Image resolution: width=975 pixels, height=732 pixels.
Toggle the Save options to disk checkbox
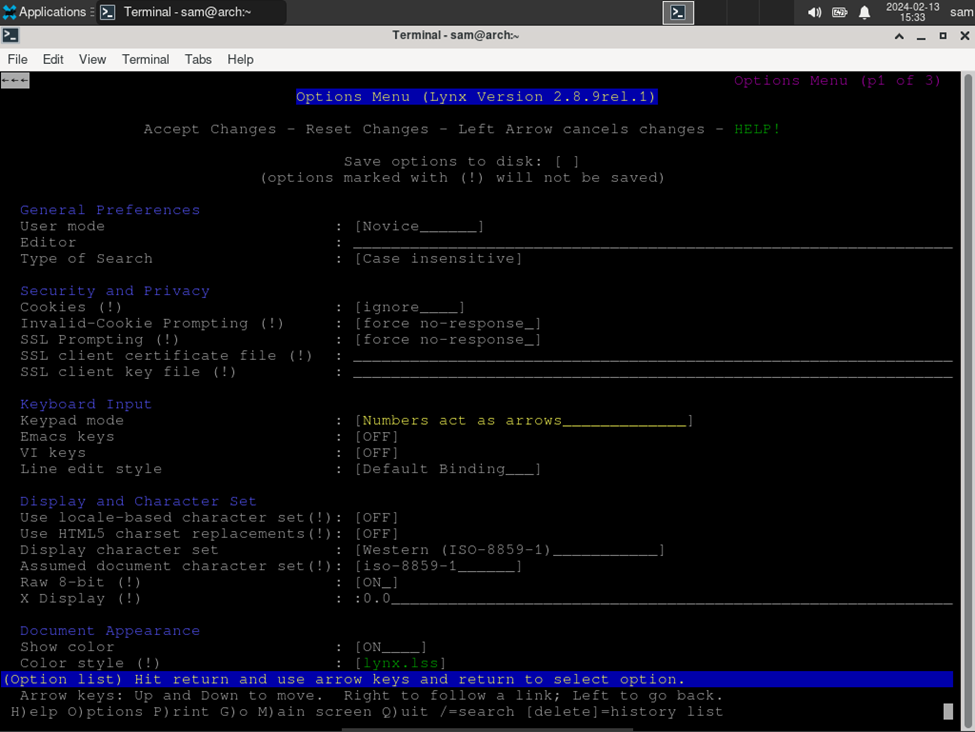567,162
